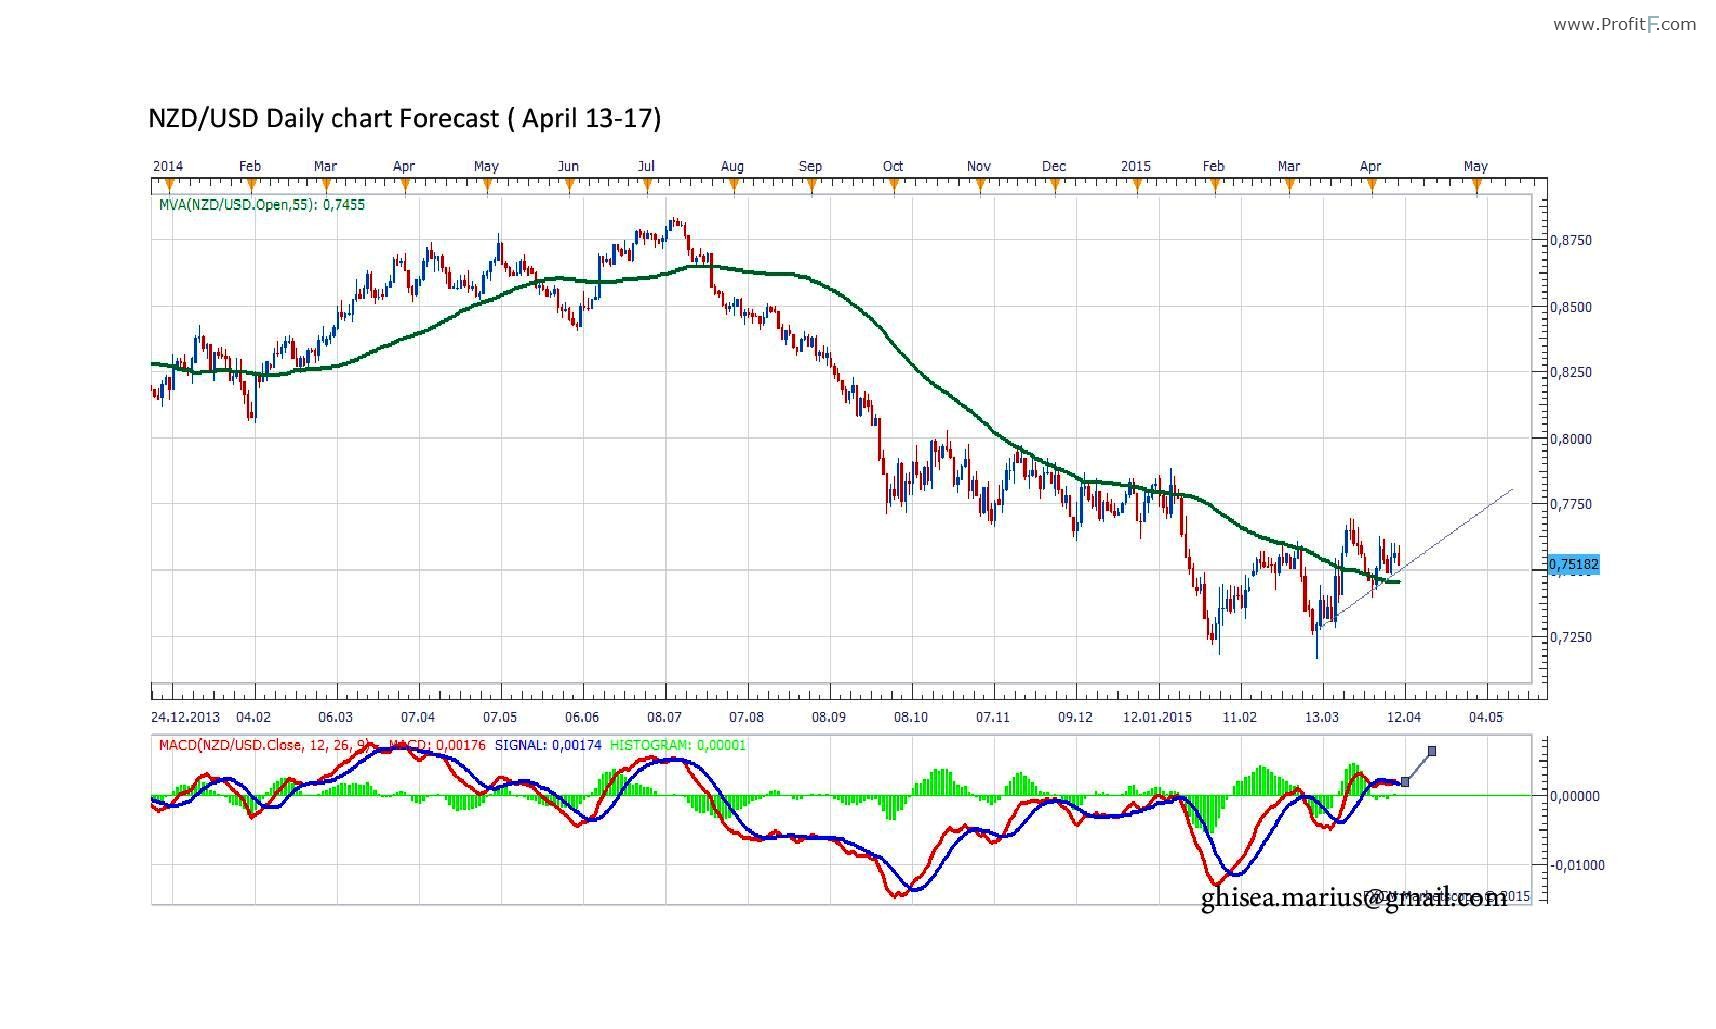The width and height of the screenshot is (1716, 1029).
Task: Click the orange marker under the 2015 label
Action: pos(1136,184)
